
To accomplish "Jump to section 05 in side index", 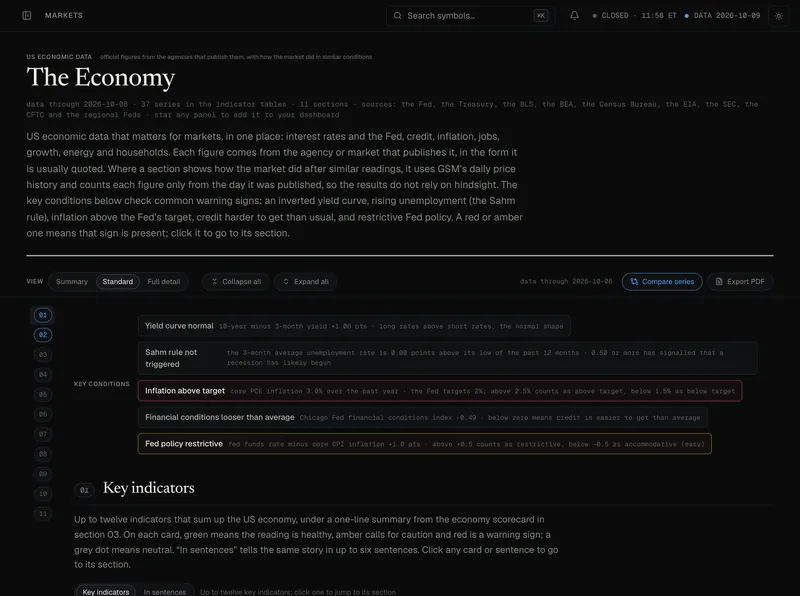I will point(43,394).
